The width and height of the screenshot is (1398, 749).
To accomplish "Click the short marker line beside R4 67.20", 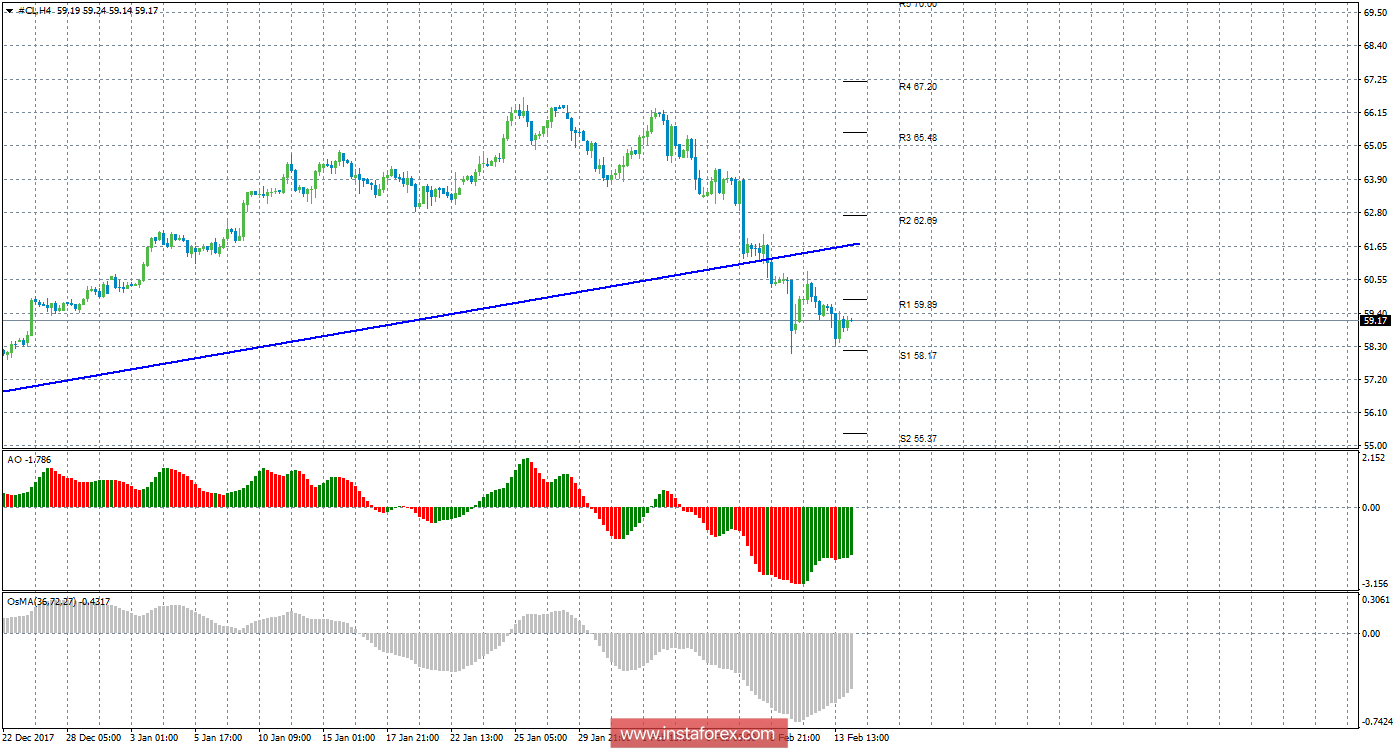I will point(854,81).
